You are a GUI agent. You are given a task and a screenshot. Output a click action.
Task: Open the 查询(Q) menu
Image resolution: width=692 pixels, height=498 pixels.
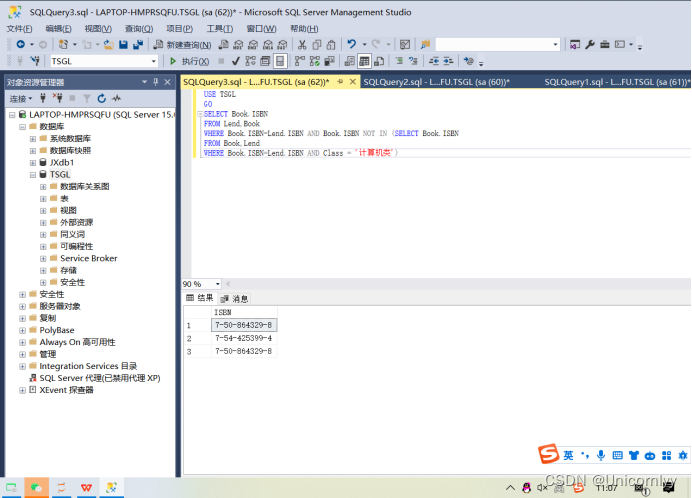point(139,29)
